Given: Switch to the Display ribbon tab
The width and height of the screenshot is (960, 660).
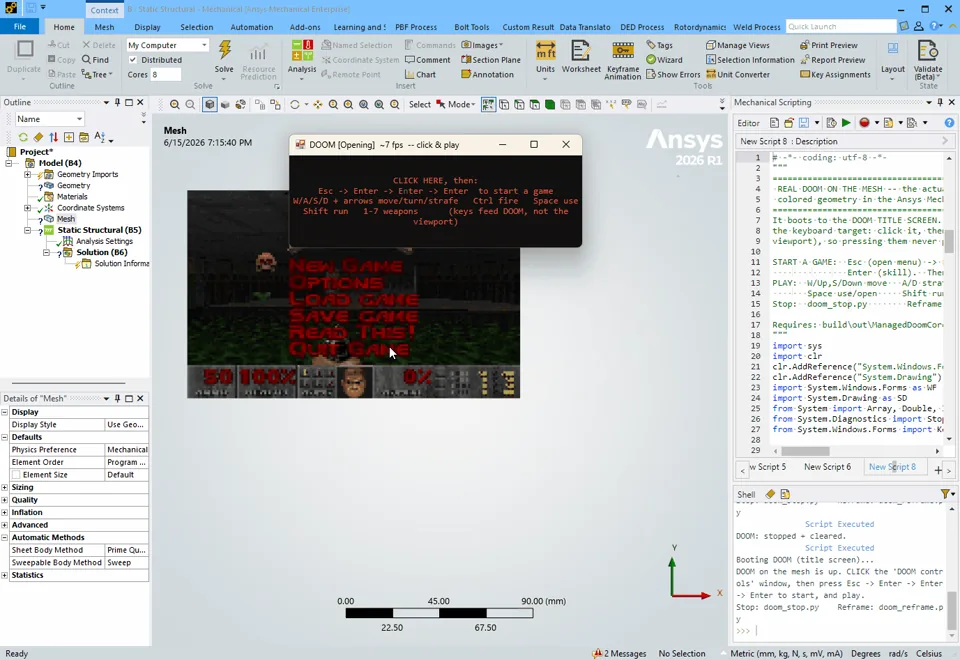Looking at the screenshot, I should click(x=147, y=27).
